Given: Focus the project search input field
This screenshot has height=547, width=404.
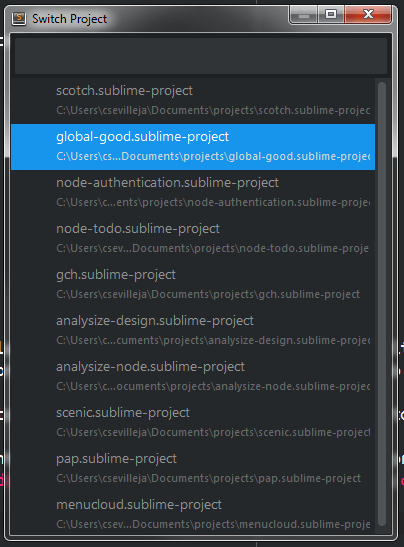Looking at the screenshot, I should click(201, 56).
